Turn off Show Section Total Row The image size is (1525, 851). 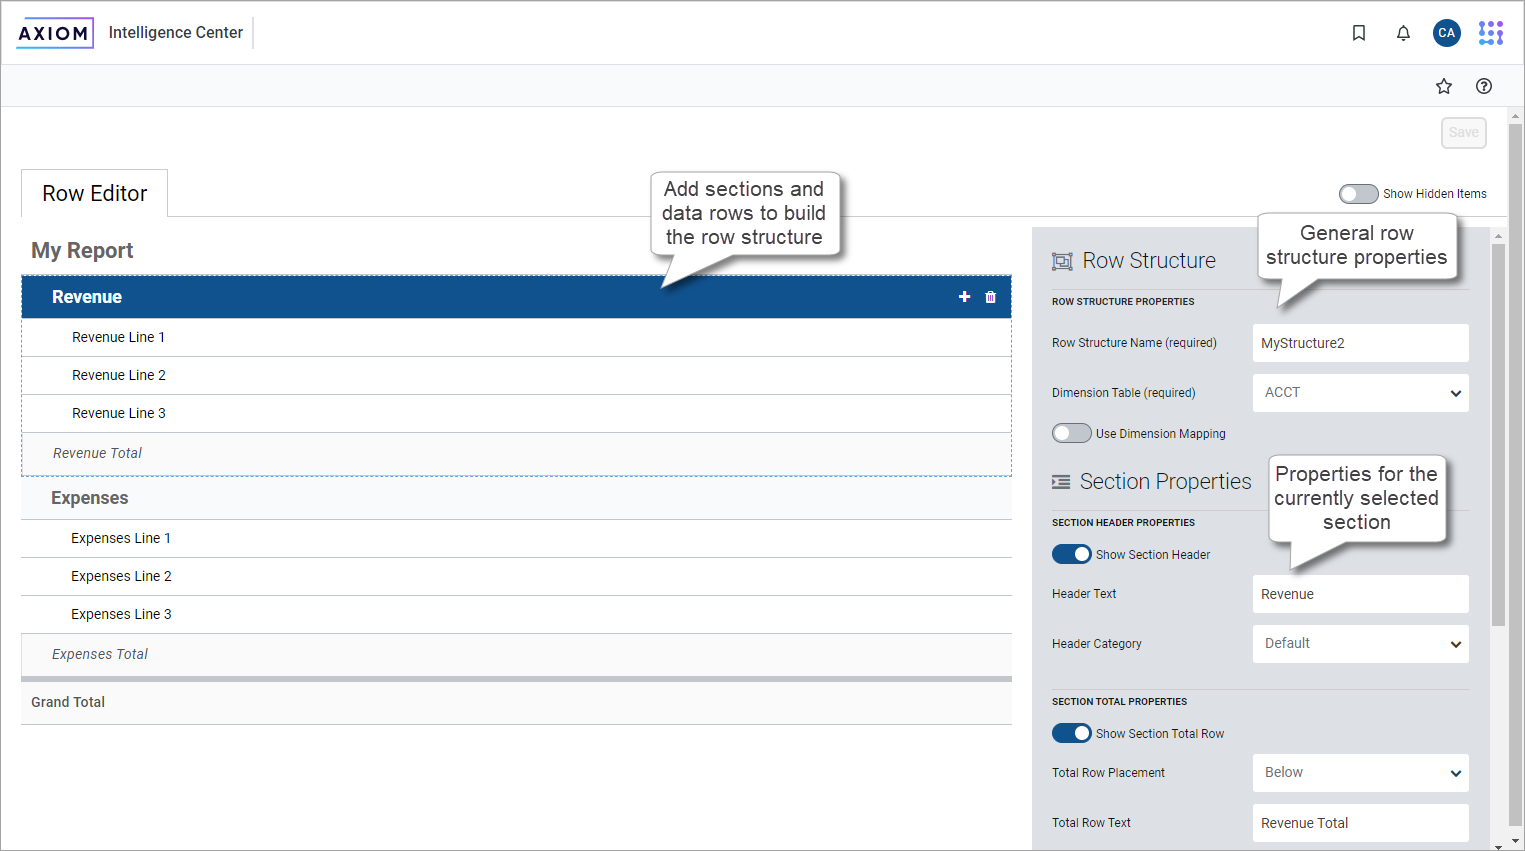pyautogui.click(x=1071, y=733)
